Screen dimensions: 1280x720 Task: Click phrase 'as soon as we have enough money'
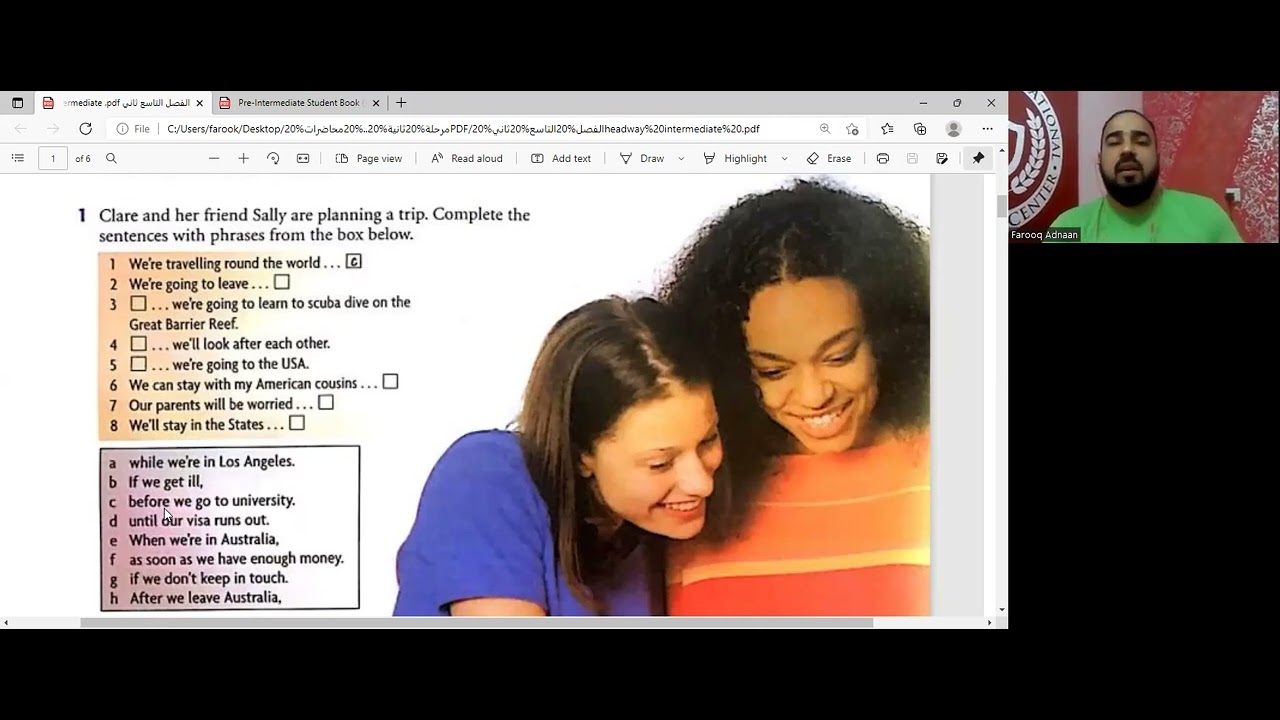(236, 559)
